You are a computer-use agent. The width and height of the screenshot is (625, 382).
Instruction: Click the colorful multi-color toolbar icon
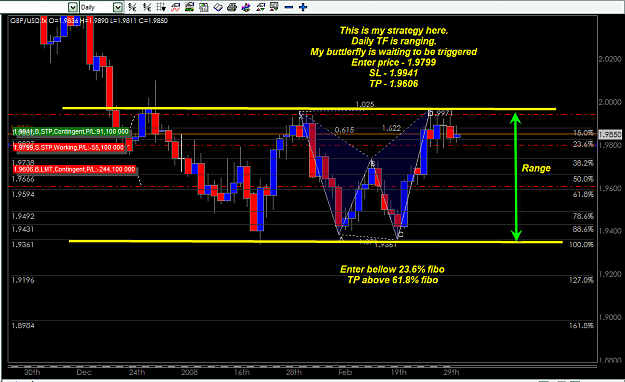tap(246, 7)
